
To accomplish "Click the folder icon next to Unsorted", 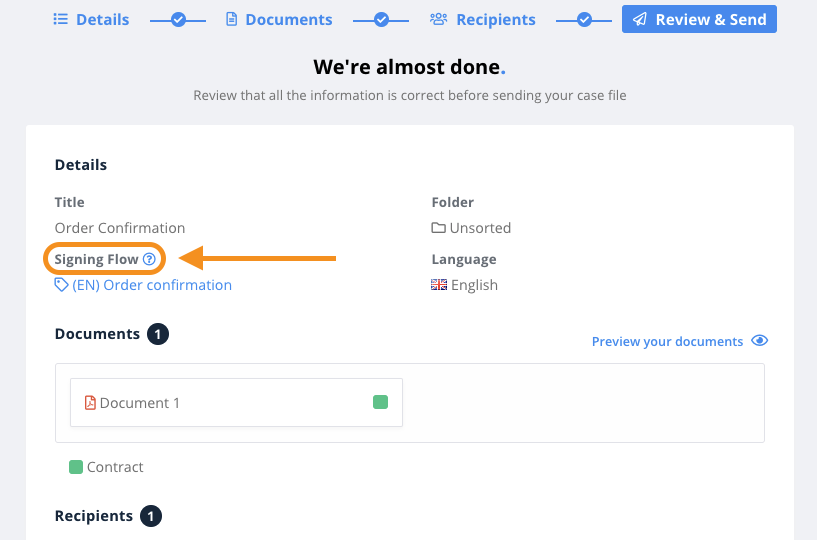I will [438, 228].
